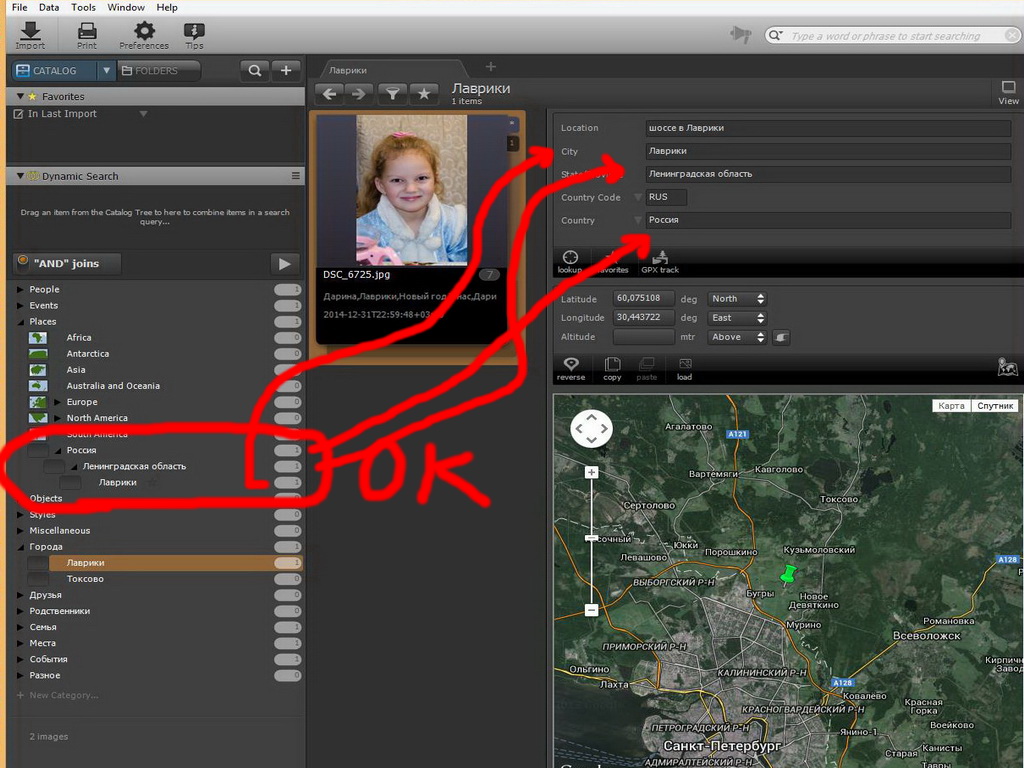Run the dynamic search with the play button
1024x768 pixels.
(285, 264)
